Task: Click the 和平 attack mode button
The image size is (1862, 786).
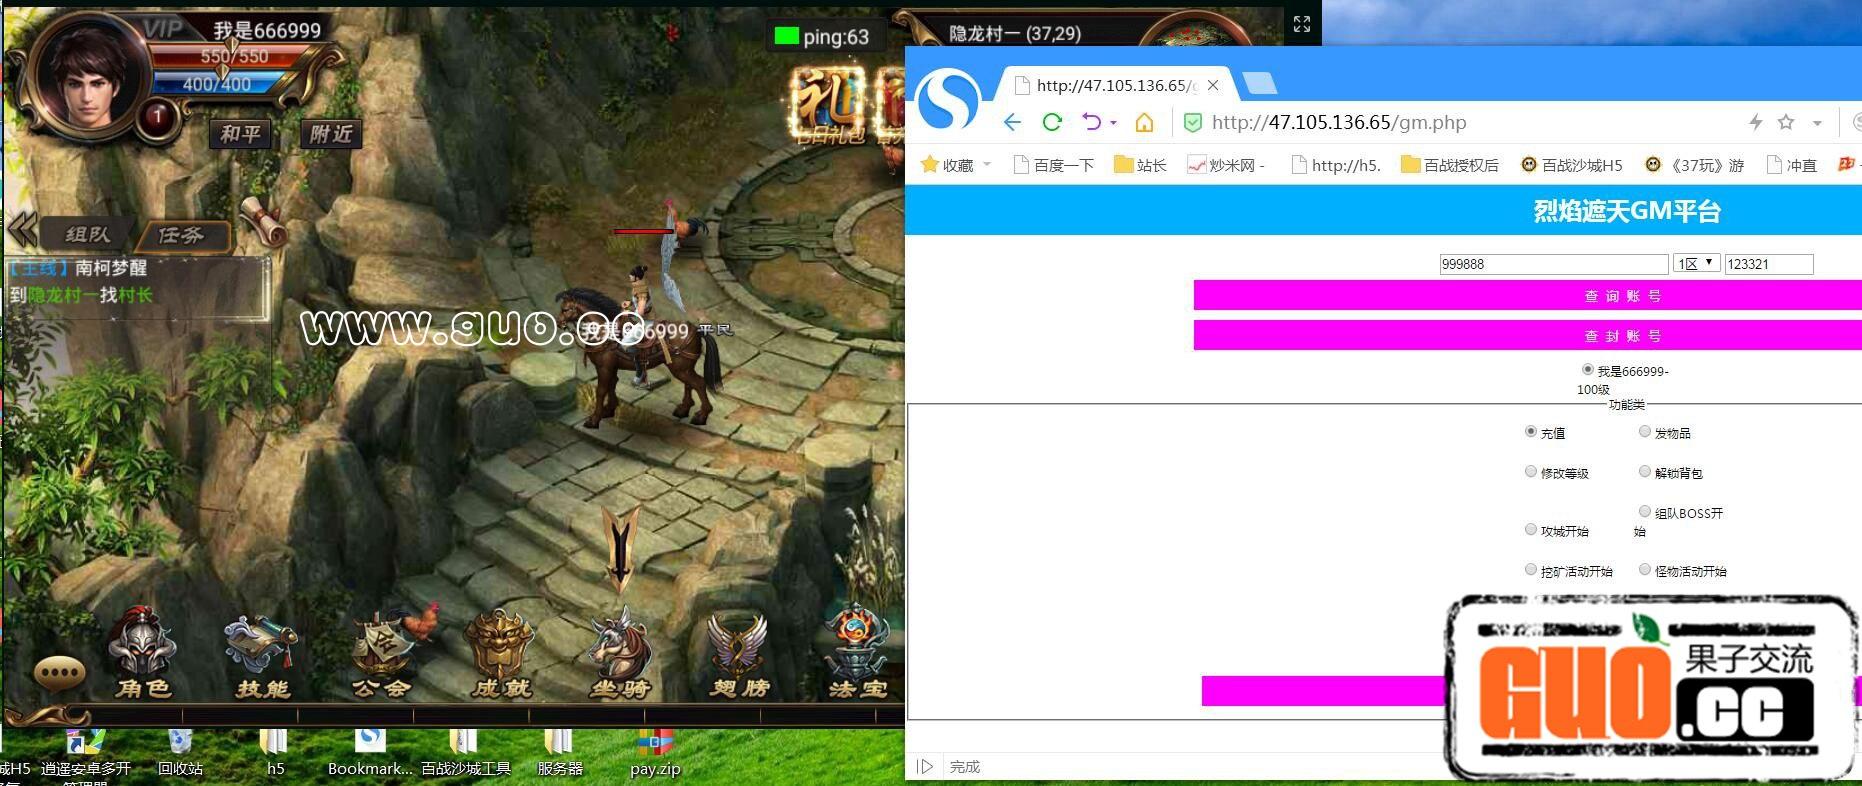Action: (x=240, y=134)
